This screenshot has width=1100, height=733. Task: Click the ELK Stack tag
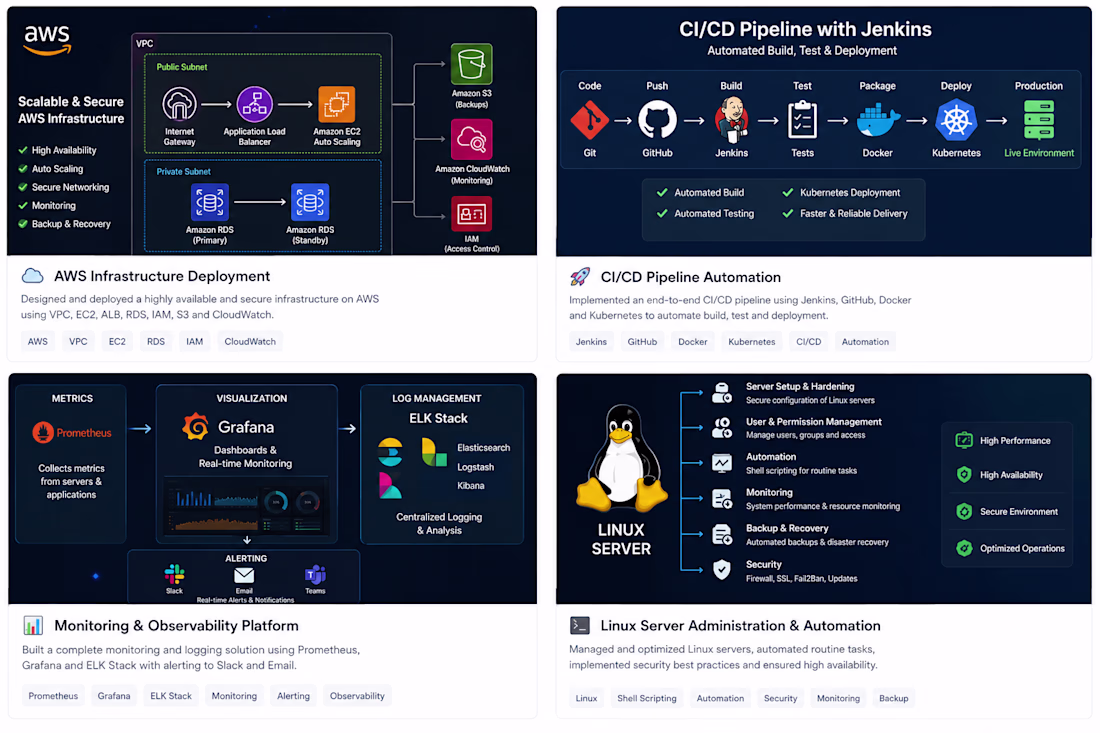tap(170, 696)
